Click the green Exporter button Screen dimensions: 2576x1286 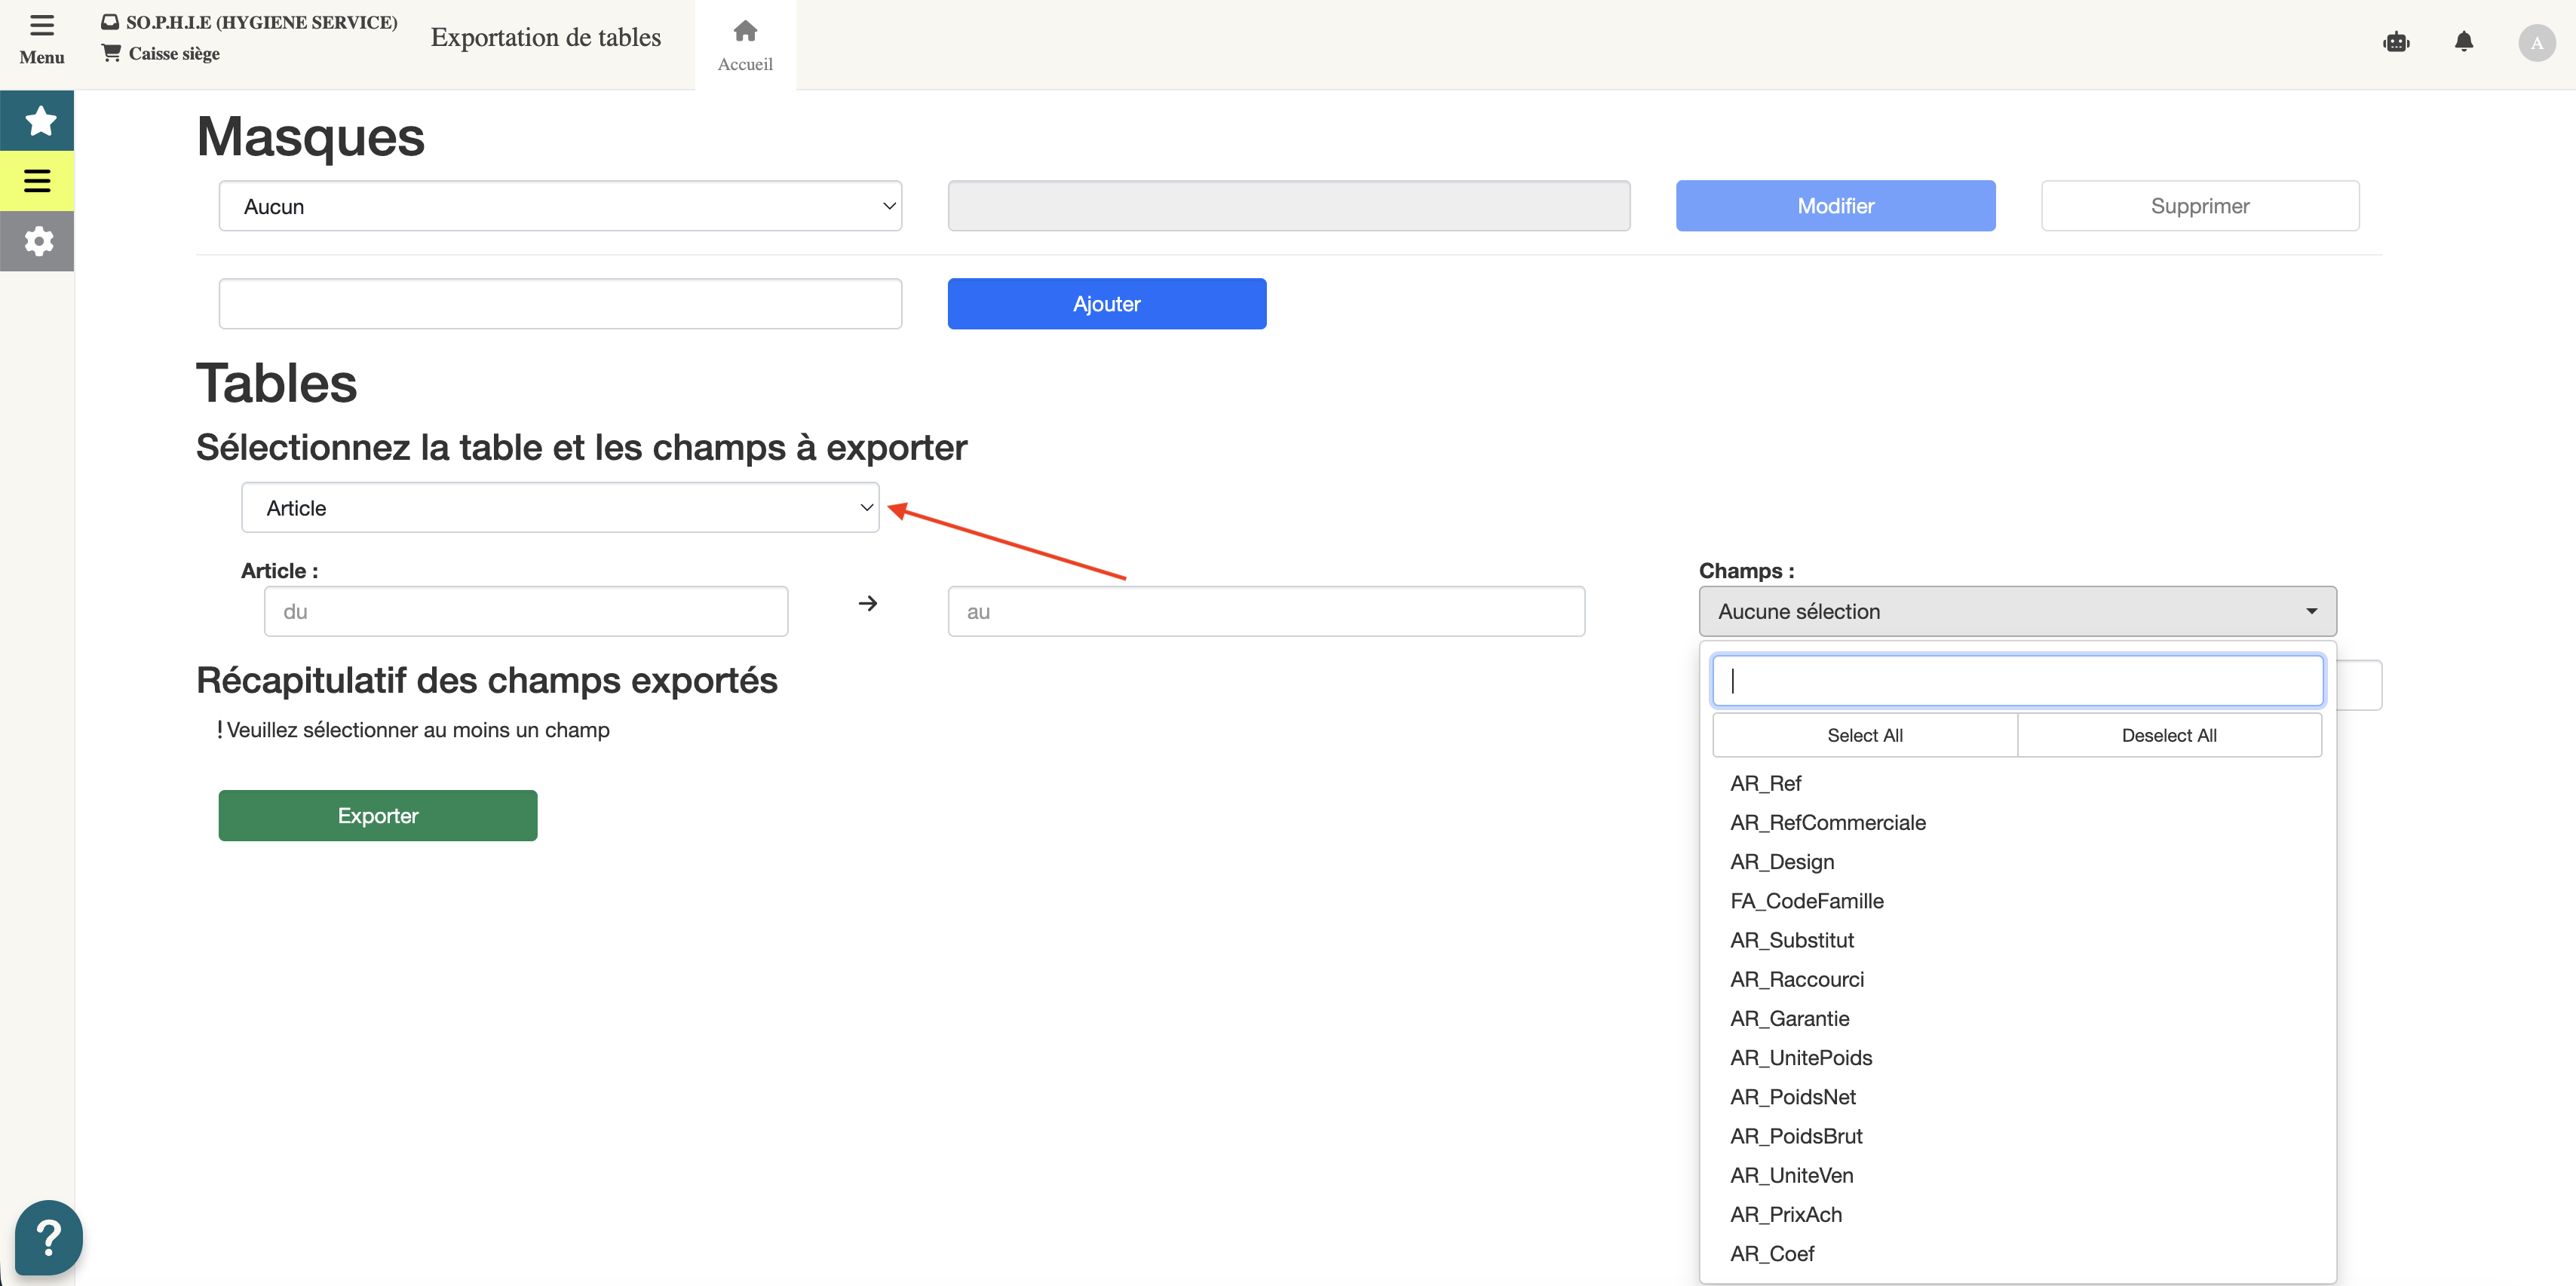(378, 816)
